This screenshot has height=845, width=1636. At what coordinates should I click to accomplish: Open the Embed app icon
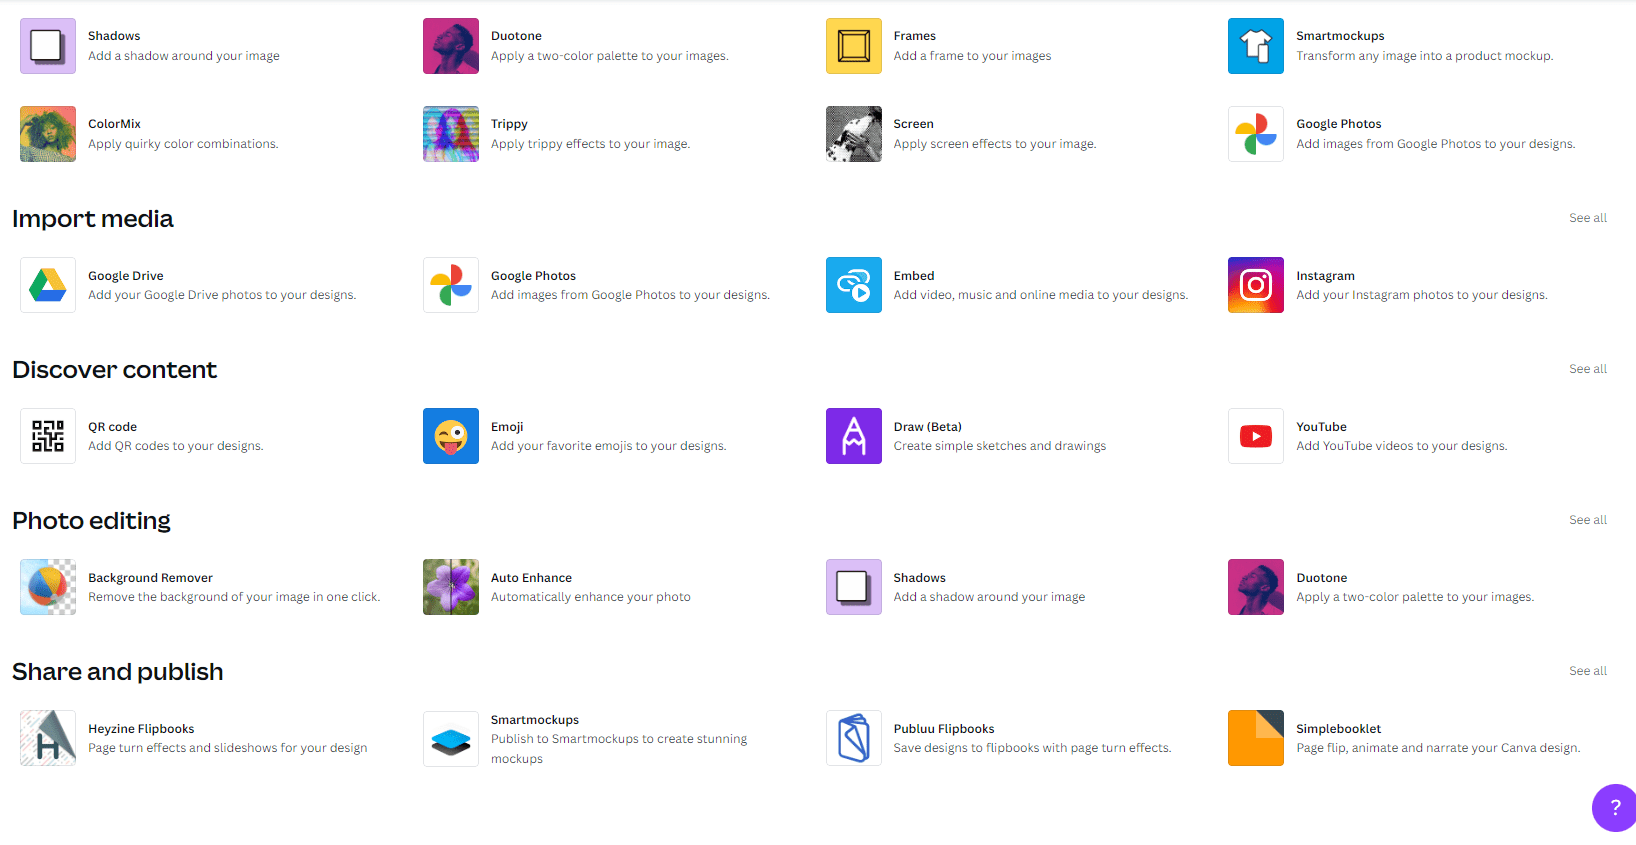click(x=853, y=285)
